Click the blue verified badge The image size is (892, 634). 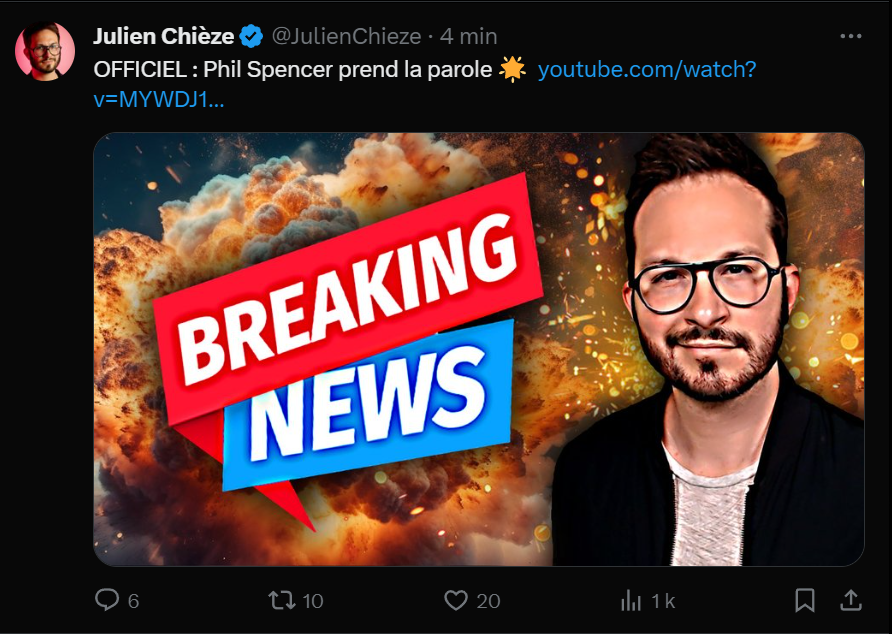click(x=251, y=36)
